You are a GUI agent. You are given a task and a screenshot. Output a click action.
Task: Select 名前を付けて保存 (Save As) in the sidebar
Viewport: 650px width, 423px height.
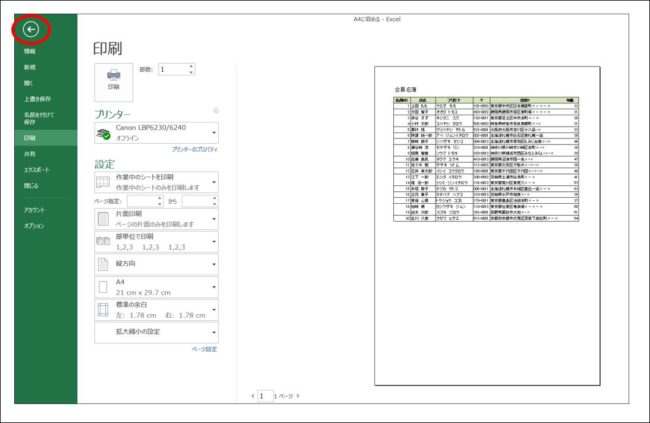tap(39, 118)
